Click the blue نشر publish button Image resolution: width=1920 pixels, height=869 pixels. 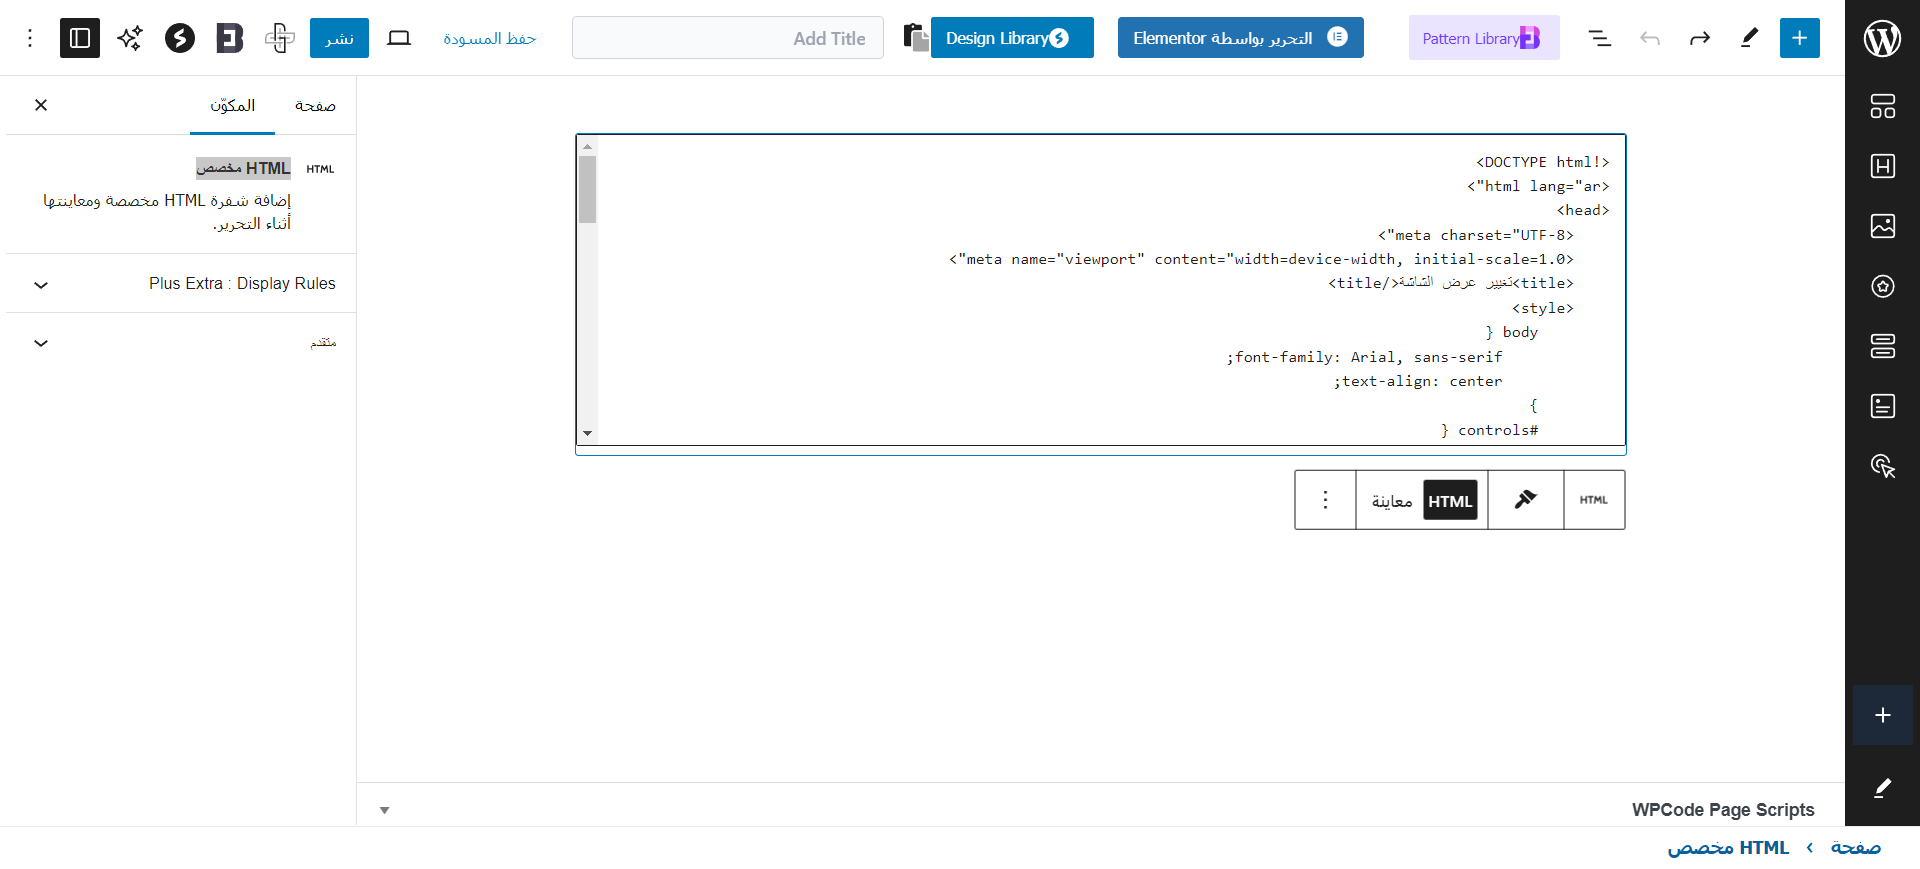click(x=339, y=38)
